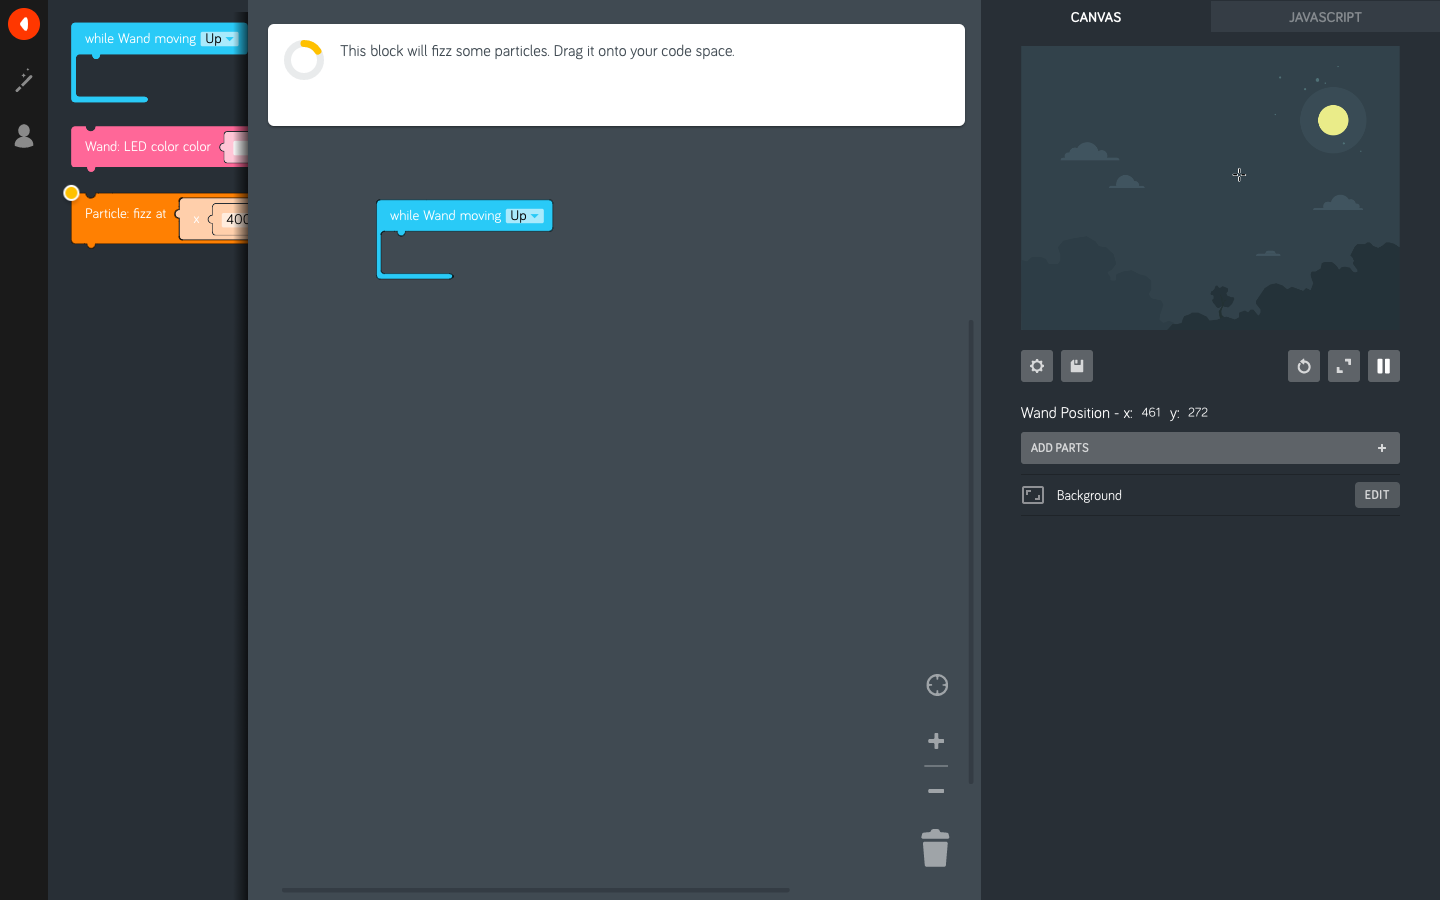Open Up dropdown in workspace Wand block
The height and width of the screenshot is (900, 1440).
(525, 216)
